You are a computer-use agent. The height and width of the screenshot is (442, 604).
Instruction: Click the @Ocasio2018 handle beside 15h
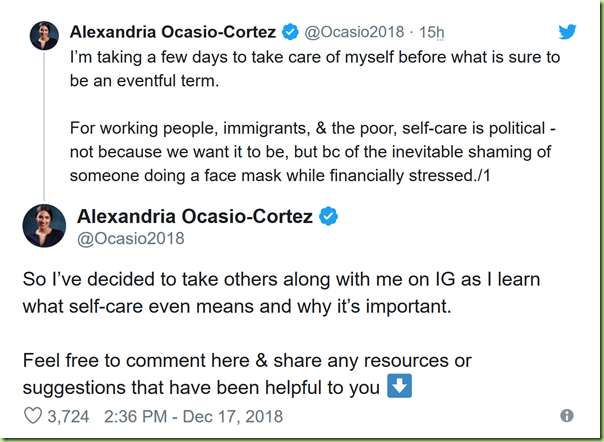[x=354, y=32]
